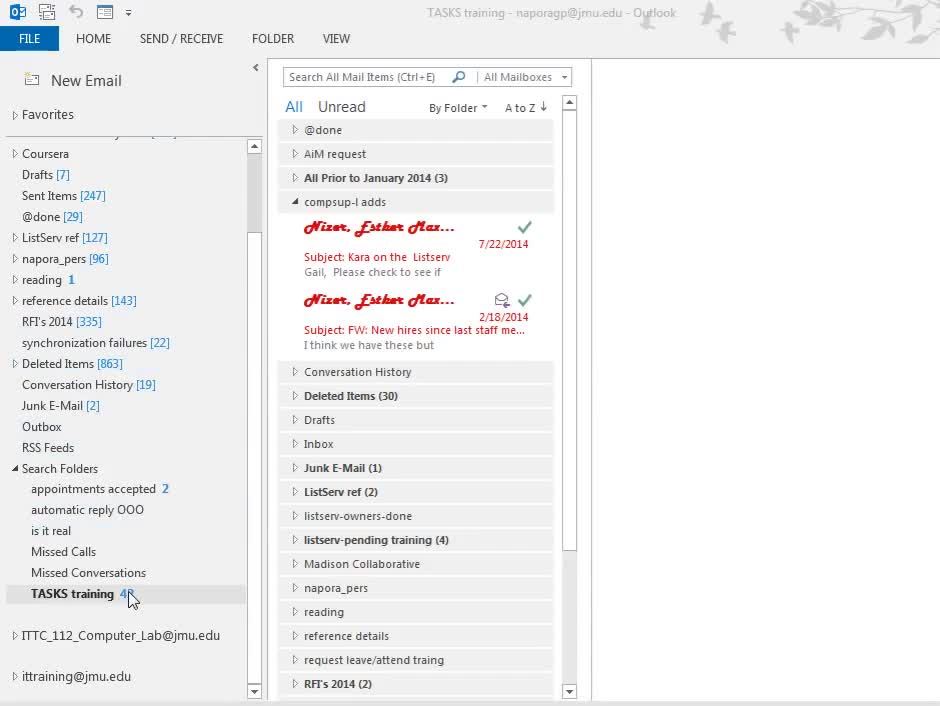The width and height of the screenshot is (940, 706).
Task: Expand the Drafts group in message list
Action: click(x=295, y=420)
